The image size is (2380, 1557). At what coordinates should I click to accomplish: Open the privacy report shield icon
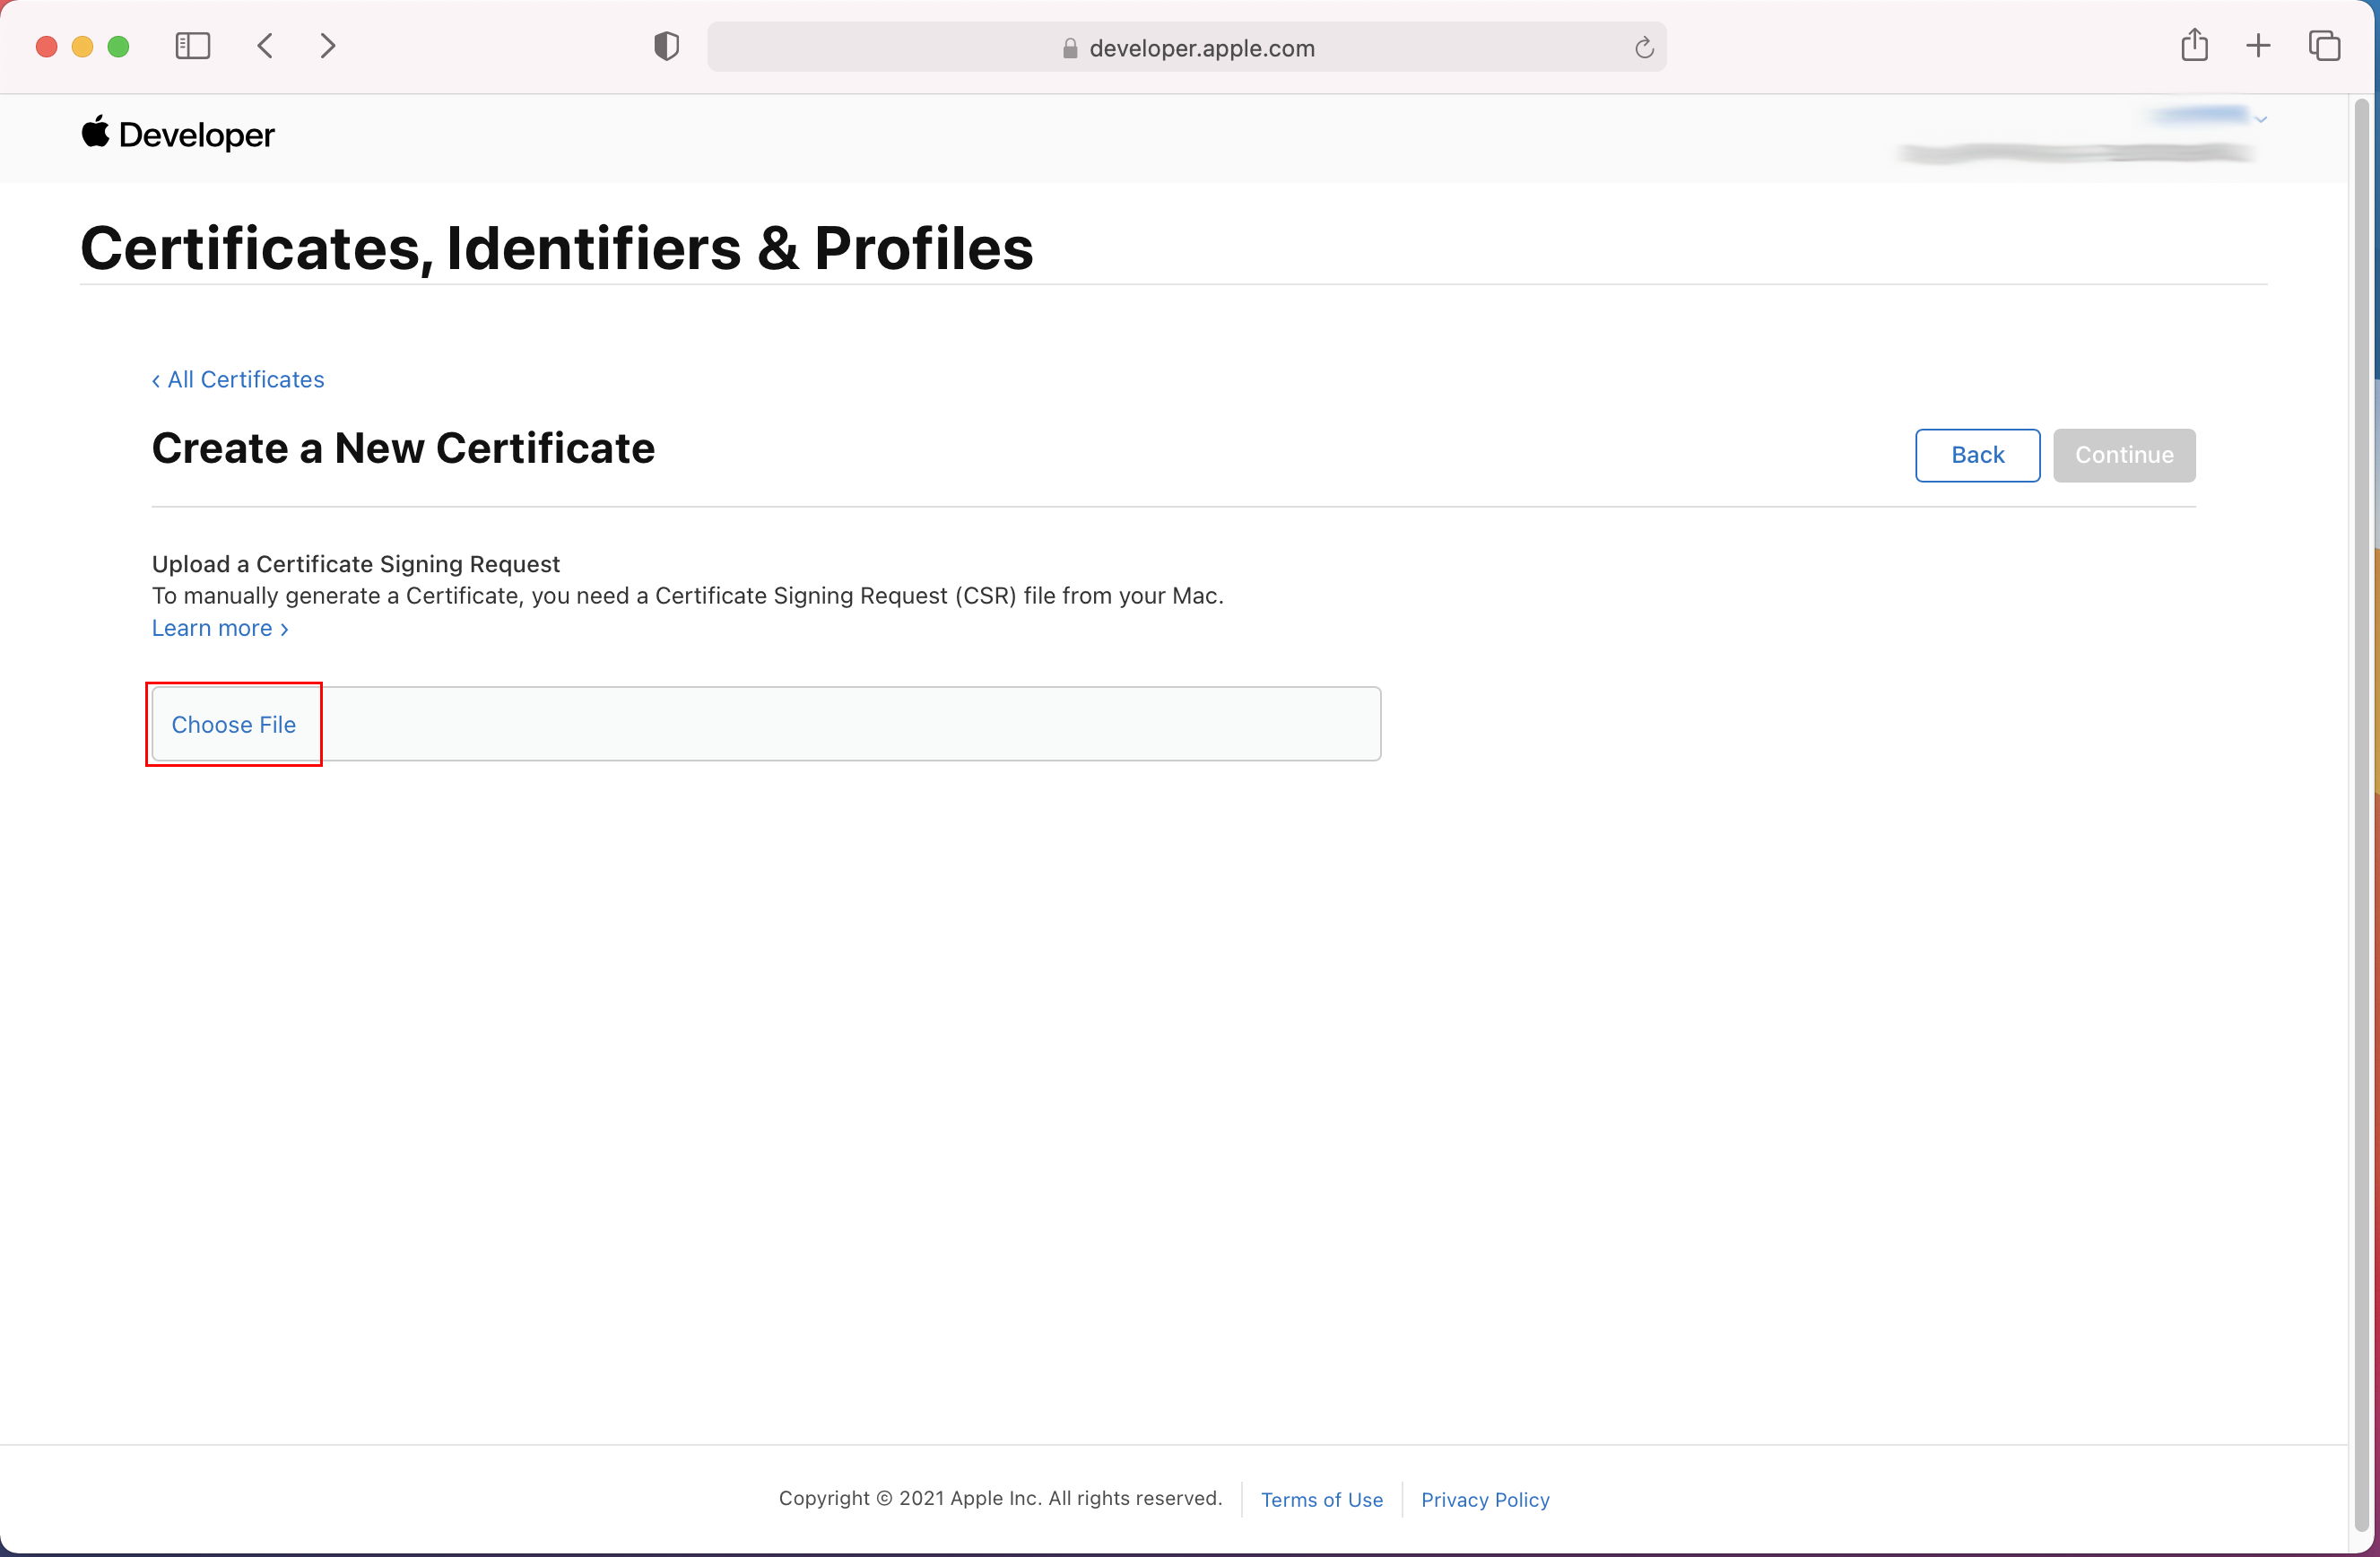pos(666,46)
